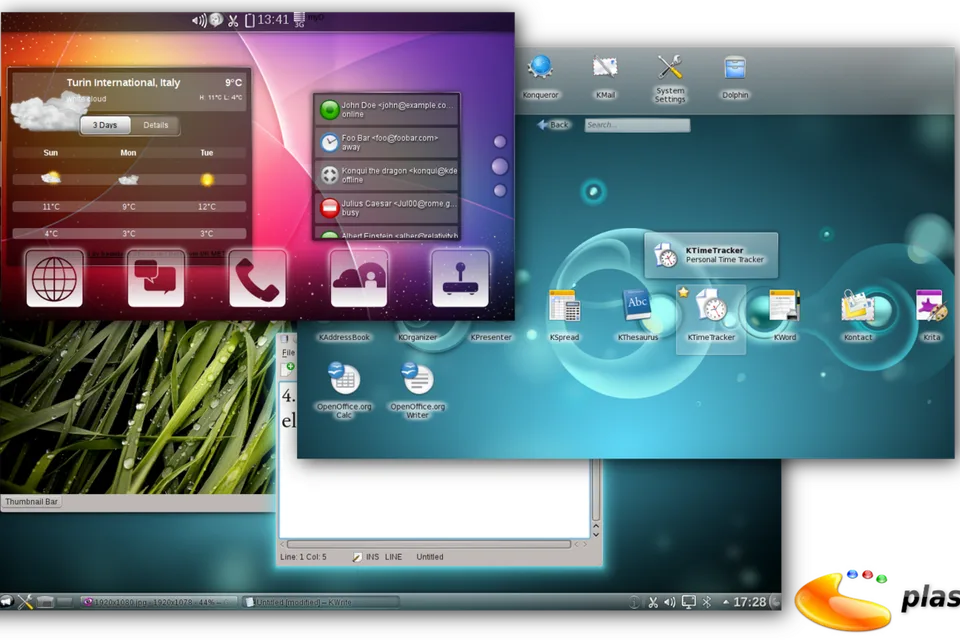Select Julius Caesar busy contact
Viewport: 960px width, 640px height.
387,208
